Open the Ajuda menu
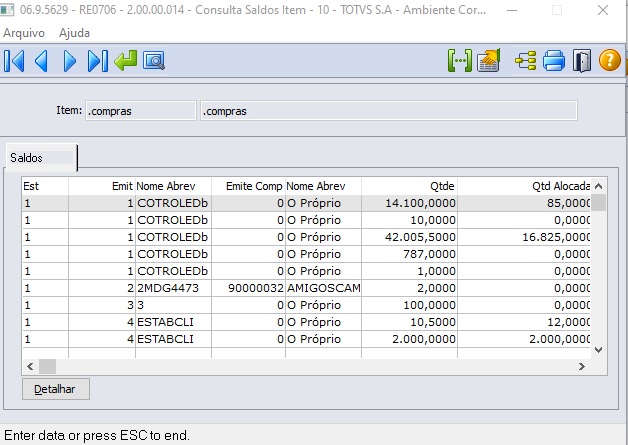 [x=74, y=33]
